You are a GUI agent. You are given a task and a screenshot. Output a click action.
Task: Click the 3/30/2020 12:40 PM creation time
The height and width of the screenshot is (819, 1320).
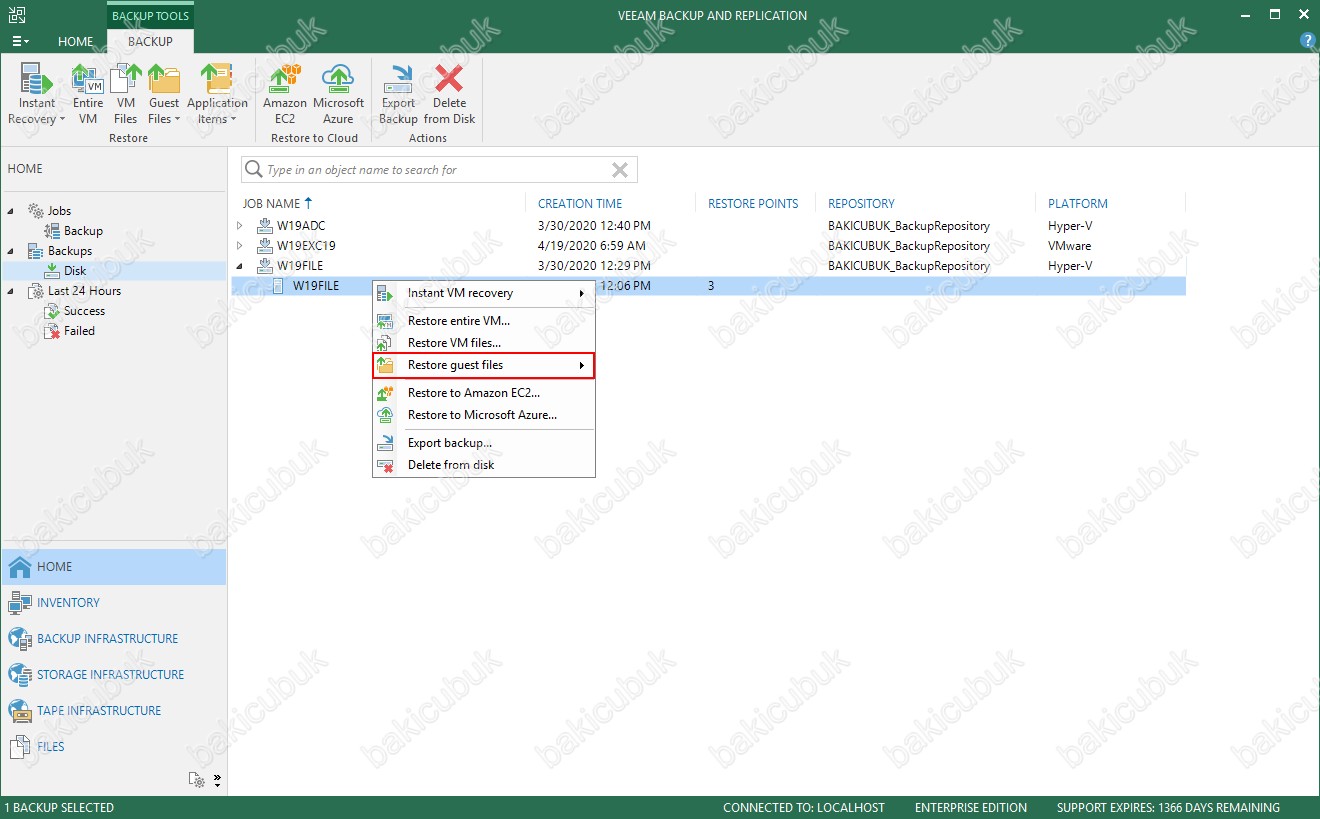pos(594,226)
